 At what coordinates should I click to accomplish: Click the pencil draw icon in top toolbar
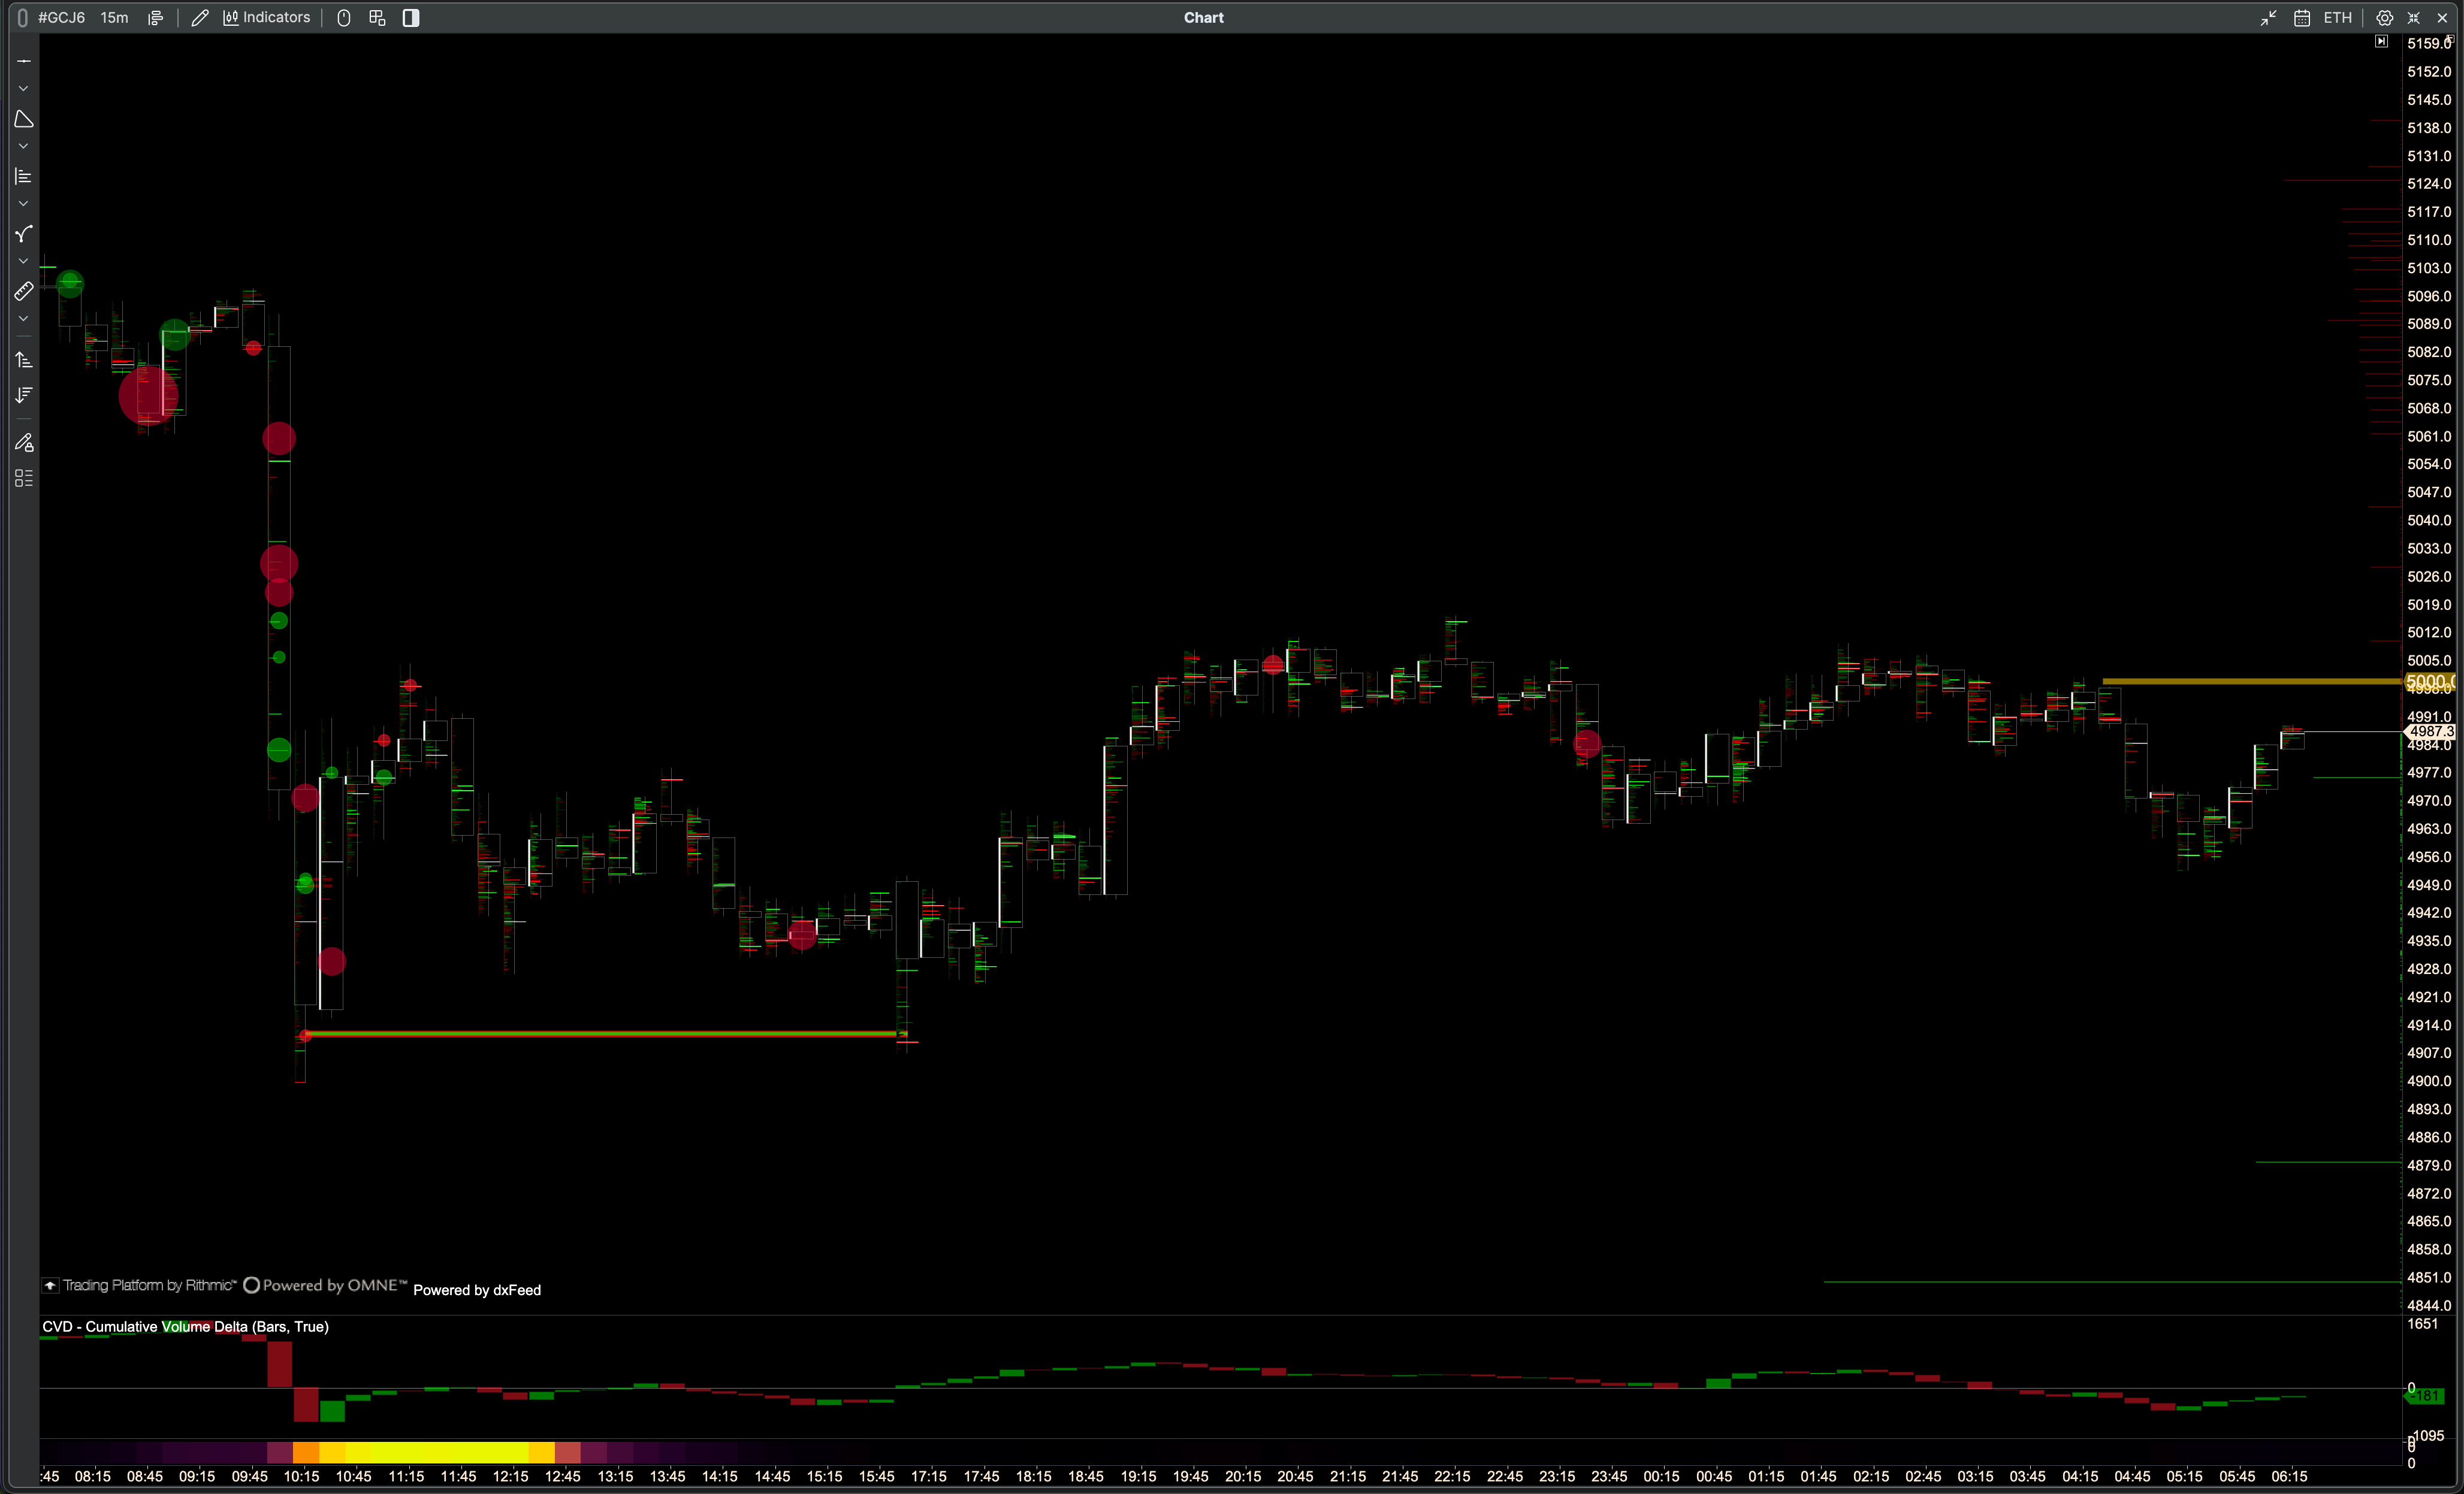coord(200,18)
